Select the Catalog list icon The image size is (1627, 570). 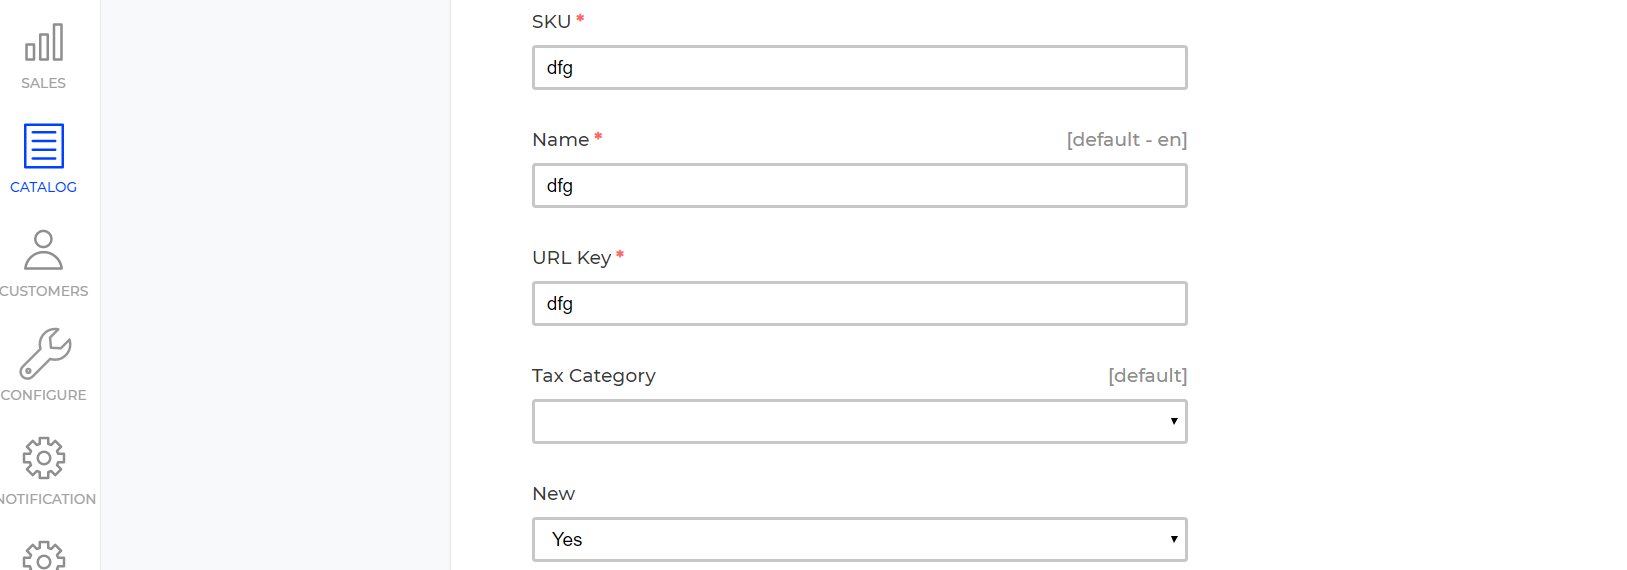(x=44, y=146)
